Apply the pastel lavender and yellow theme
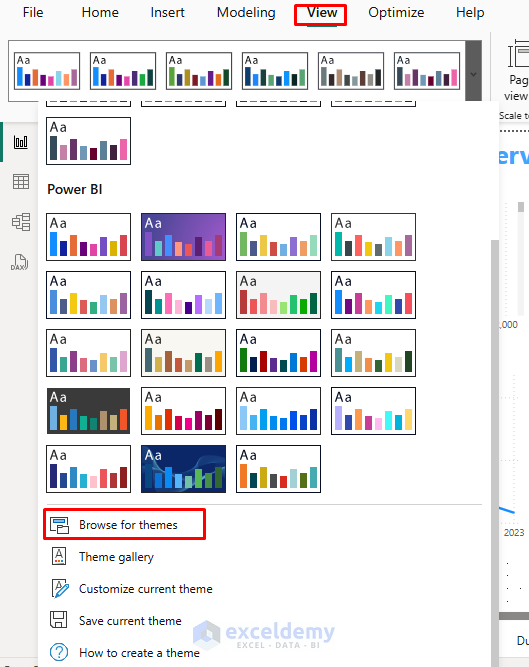Viewport: 529px width, 667px height. tap(373, 411)
